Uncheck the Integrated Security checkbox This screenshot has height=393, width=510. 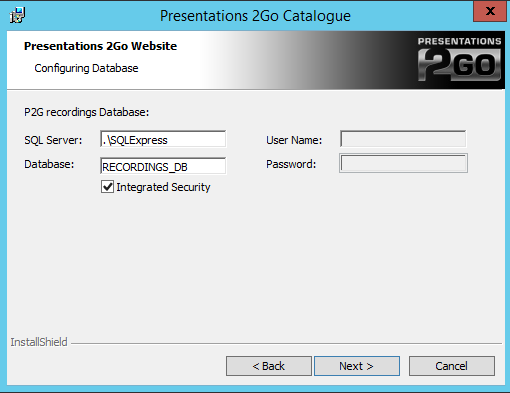107,187
